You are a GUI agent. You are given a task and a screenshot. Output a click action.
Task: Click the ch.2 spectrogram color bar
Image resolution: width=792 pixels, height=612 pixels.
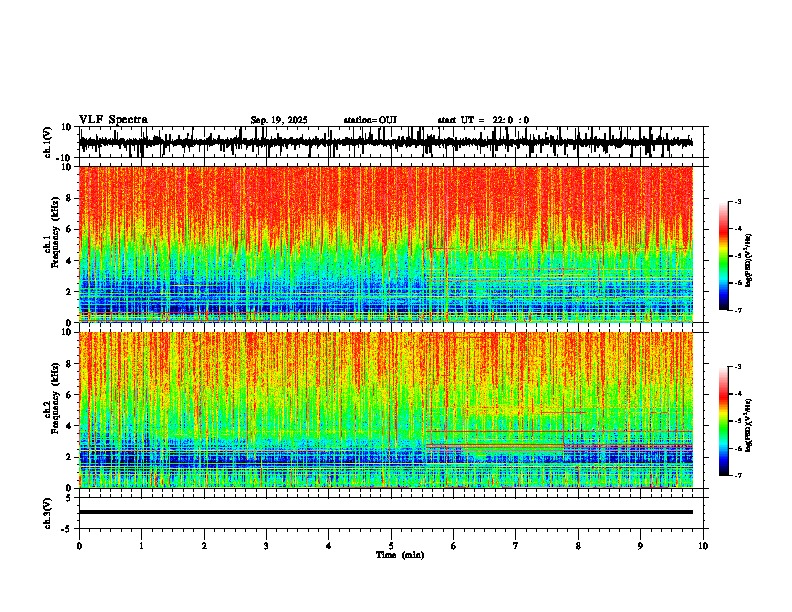coord(724,421)
